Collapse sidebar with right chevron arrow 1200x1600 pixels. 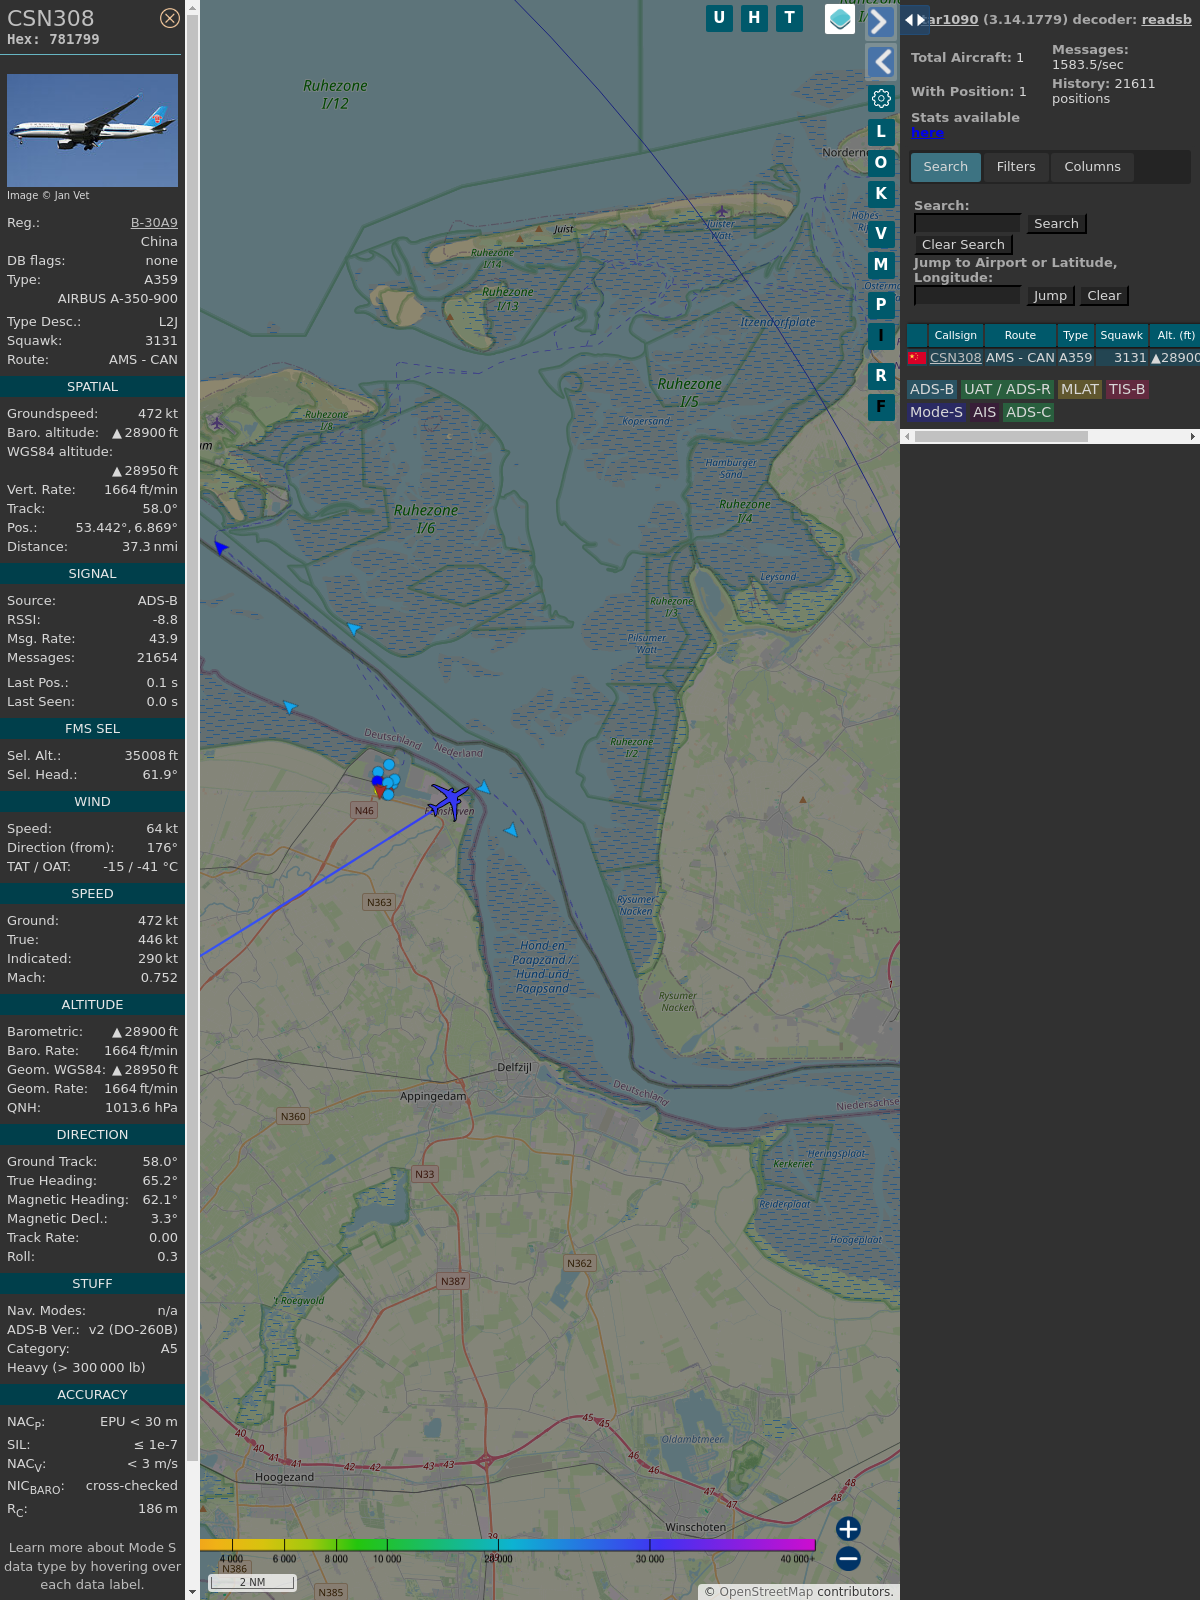click(880, 22)
